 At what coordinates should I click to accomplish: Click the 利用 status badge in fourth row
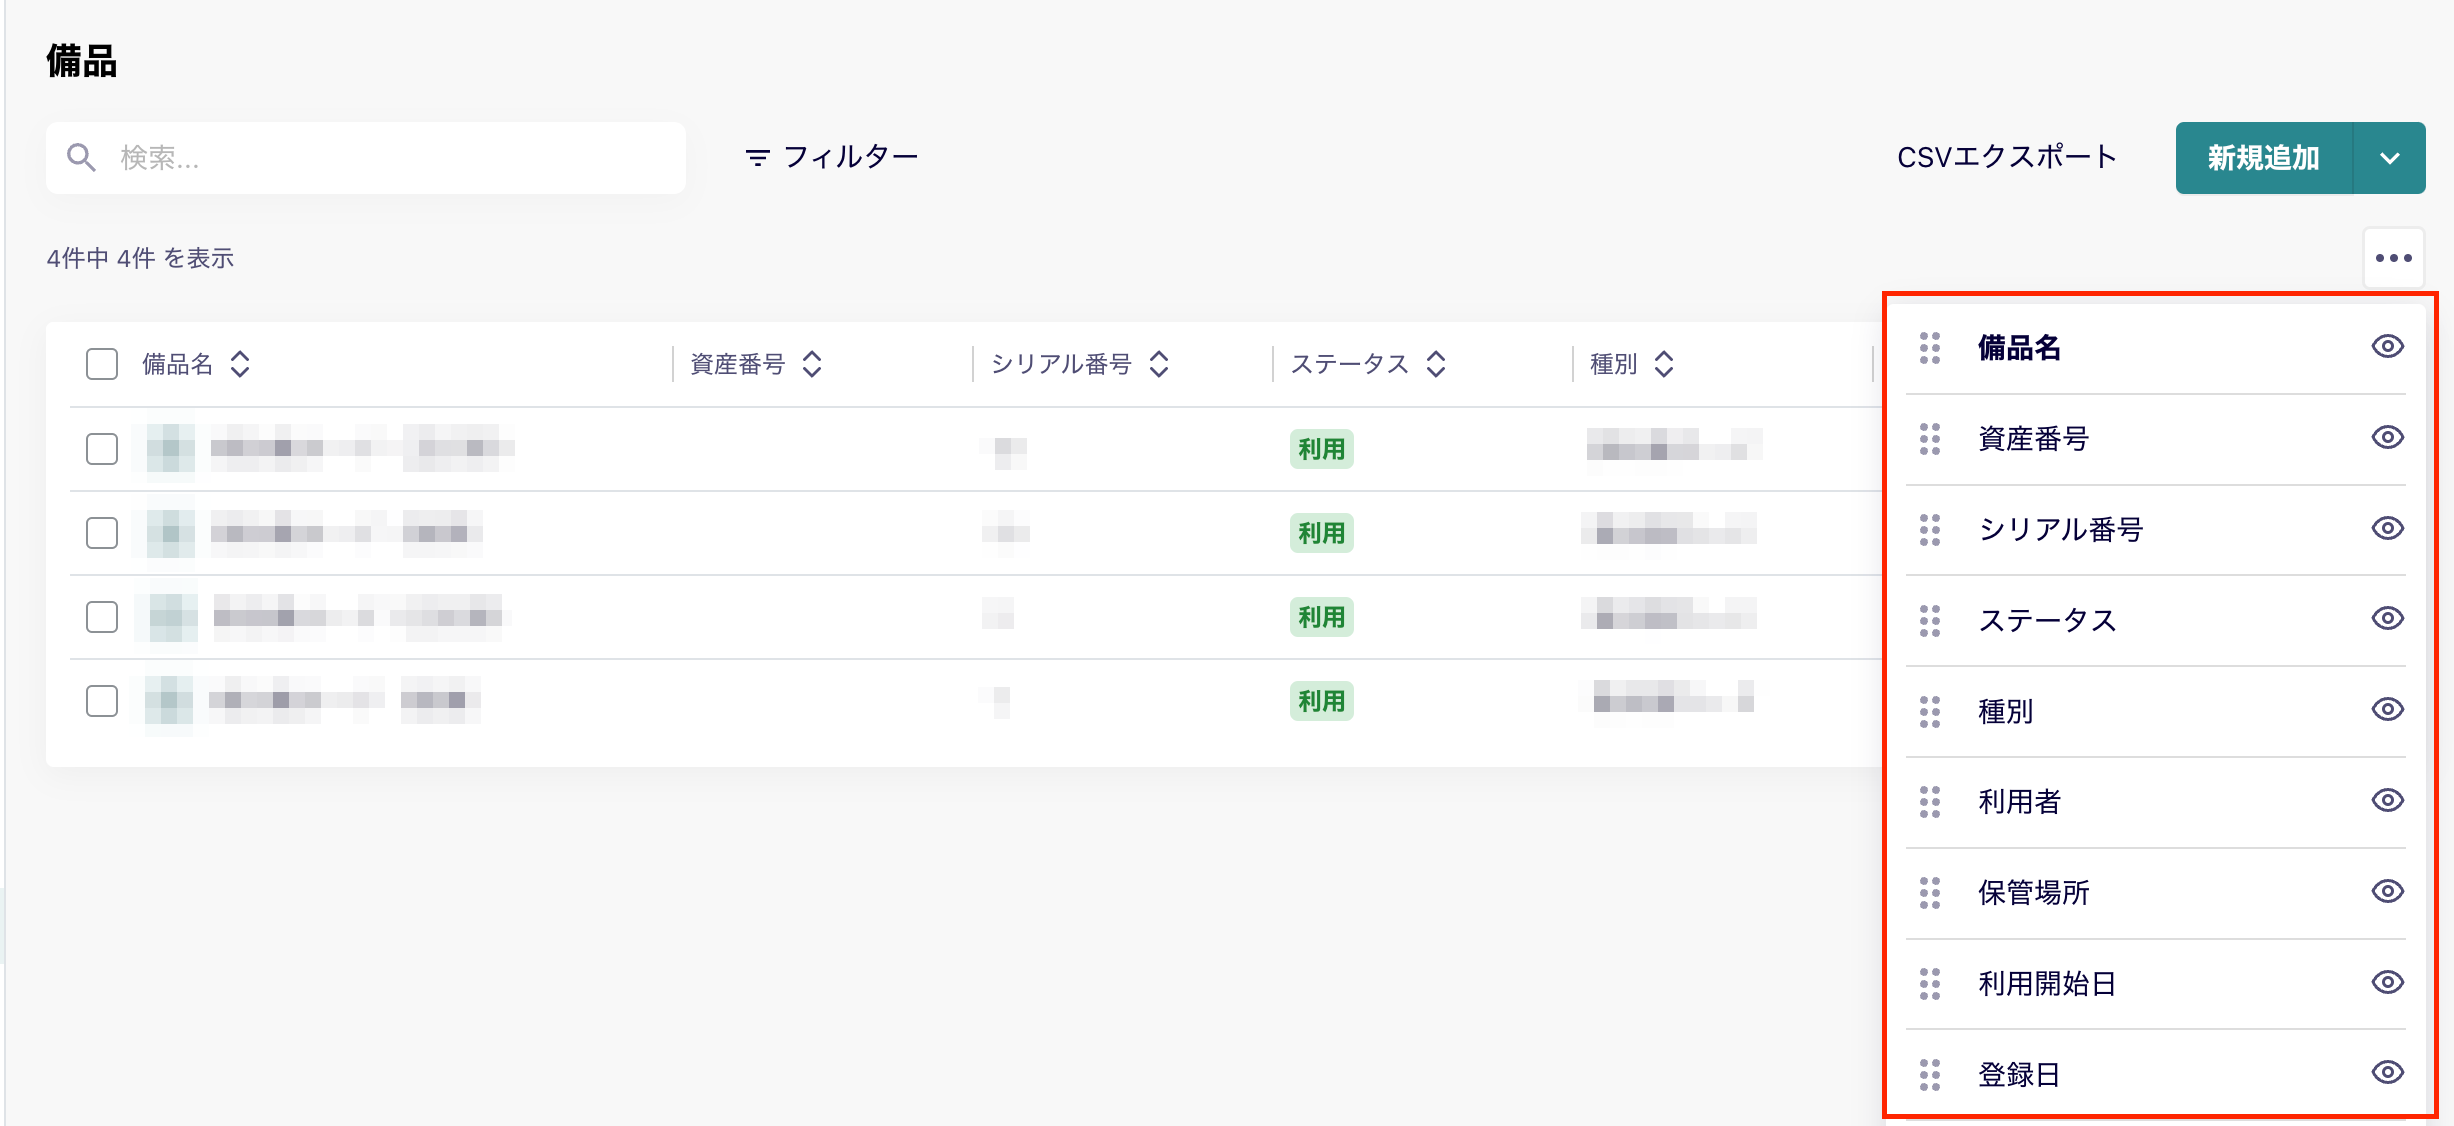tap(1322, 701)
